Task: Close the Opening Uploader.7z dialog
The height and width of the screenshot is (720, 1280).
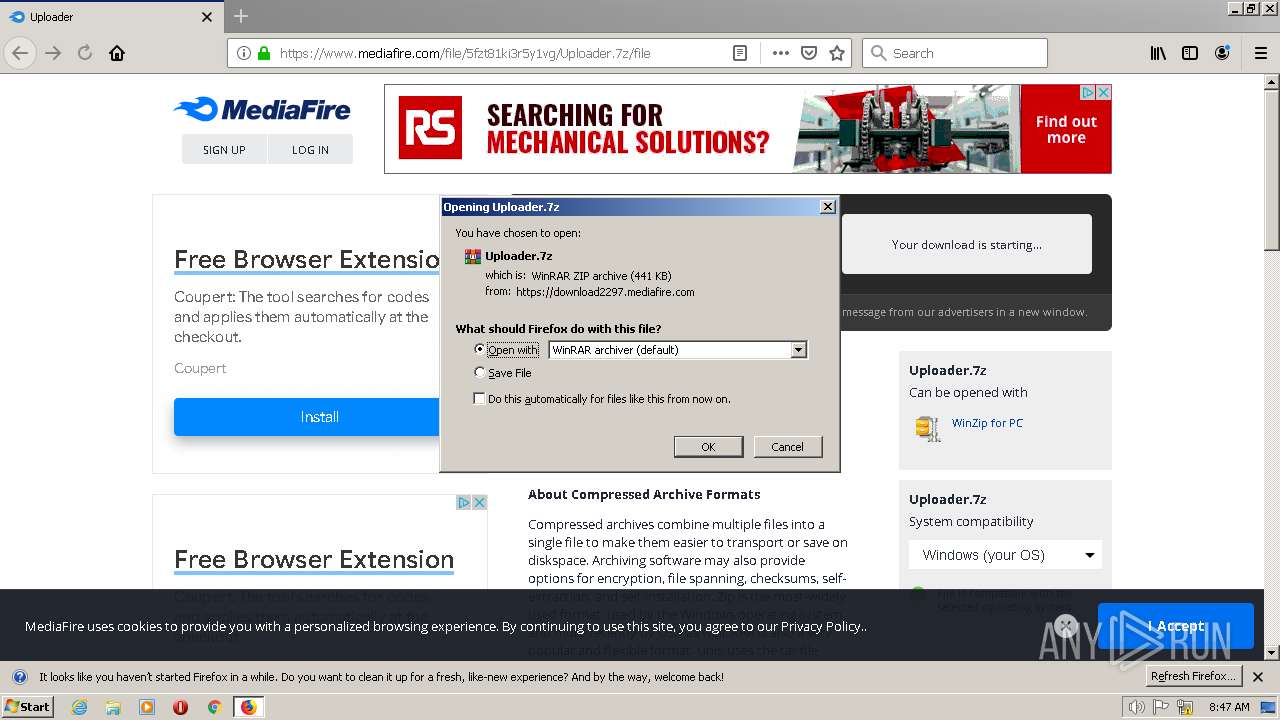Action: pyautogui.click(x=827, y=206)
